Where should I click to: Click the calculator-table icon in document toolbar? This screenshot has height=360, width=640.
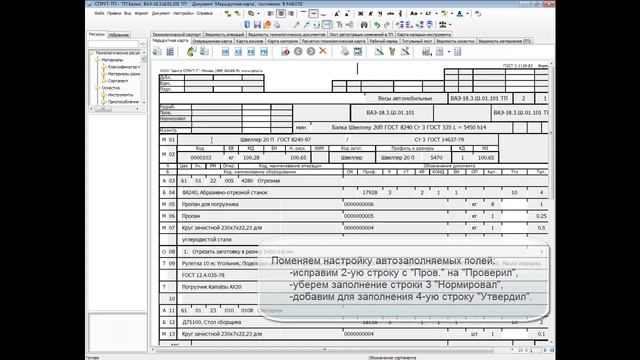[427, 51]
